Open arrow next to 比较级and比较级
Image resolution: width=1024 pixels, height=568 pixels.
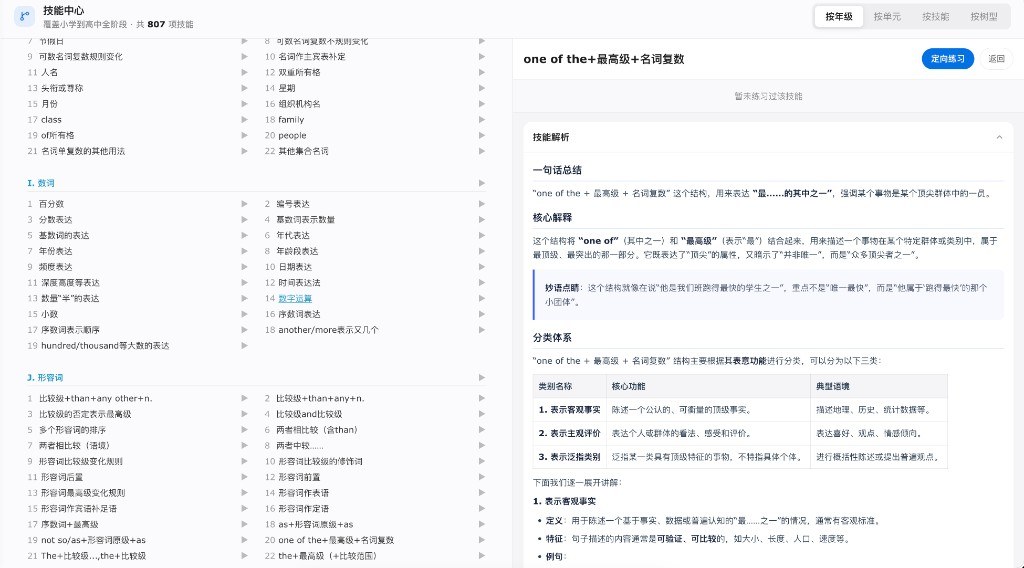pos(482,414)
